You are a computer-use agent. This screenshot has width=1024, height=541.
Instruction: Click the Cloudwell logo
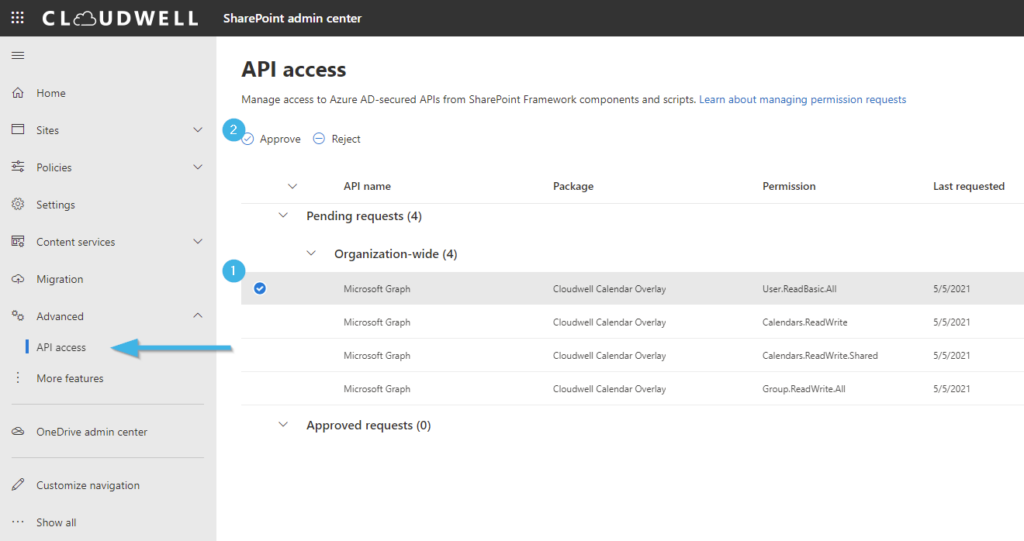click(x=120, y=18)
